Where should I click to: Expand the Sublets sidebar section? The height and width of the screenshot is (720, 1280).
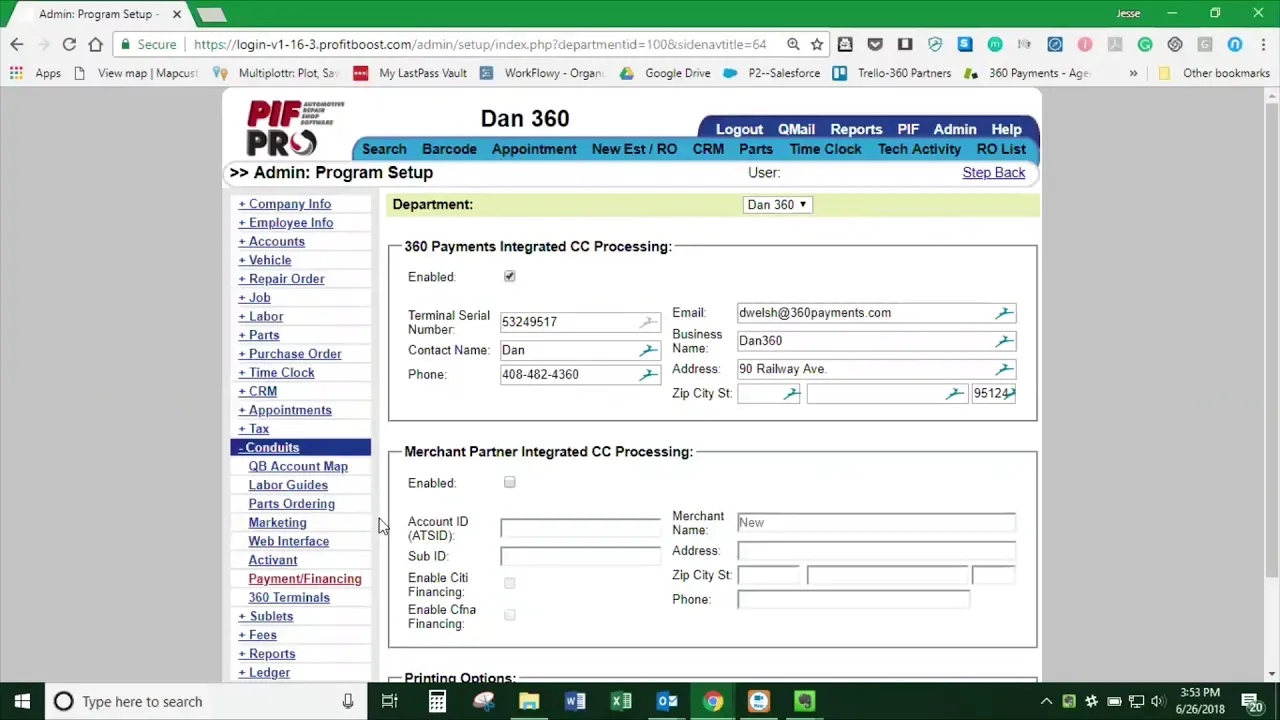[x=266, y=617]
